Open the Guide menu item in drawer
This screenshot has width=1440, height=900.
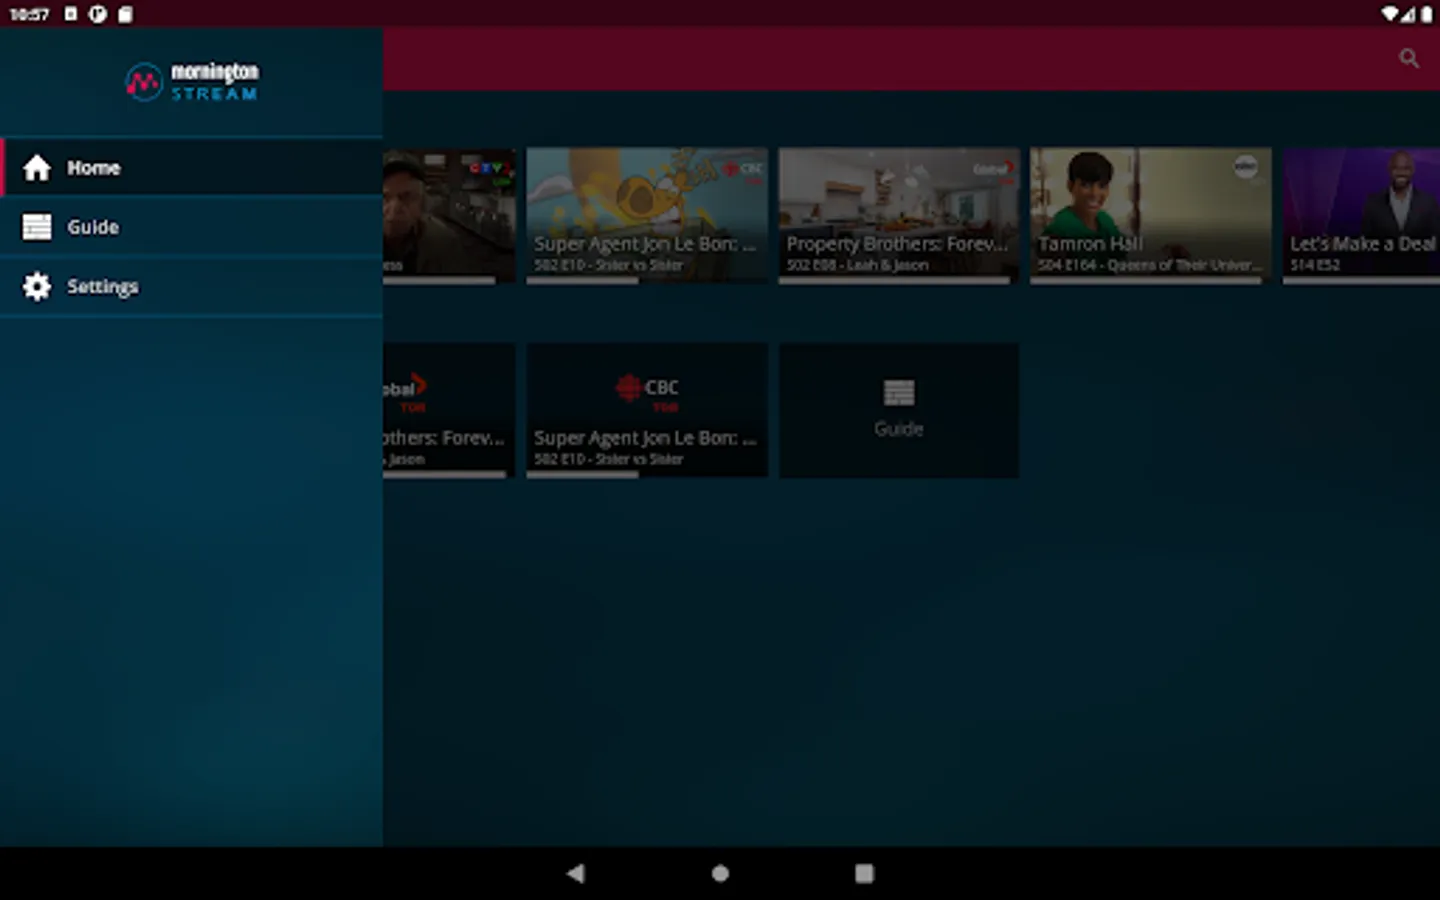191,227
